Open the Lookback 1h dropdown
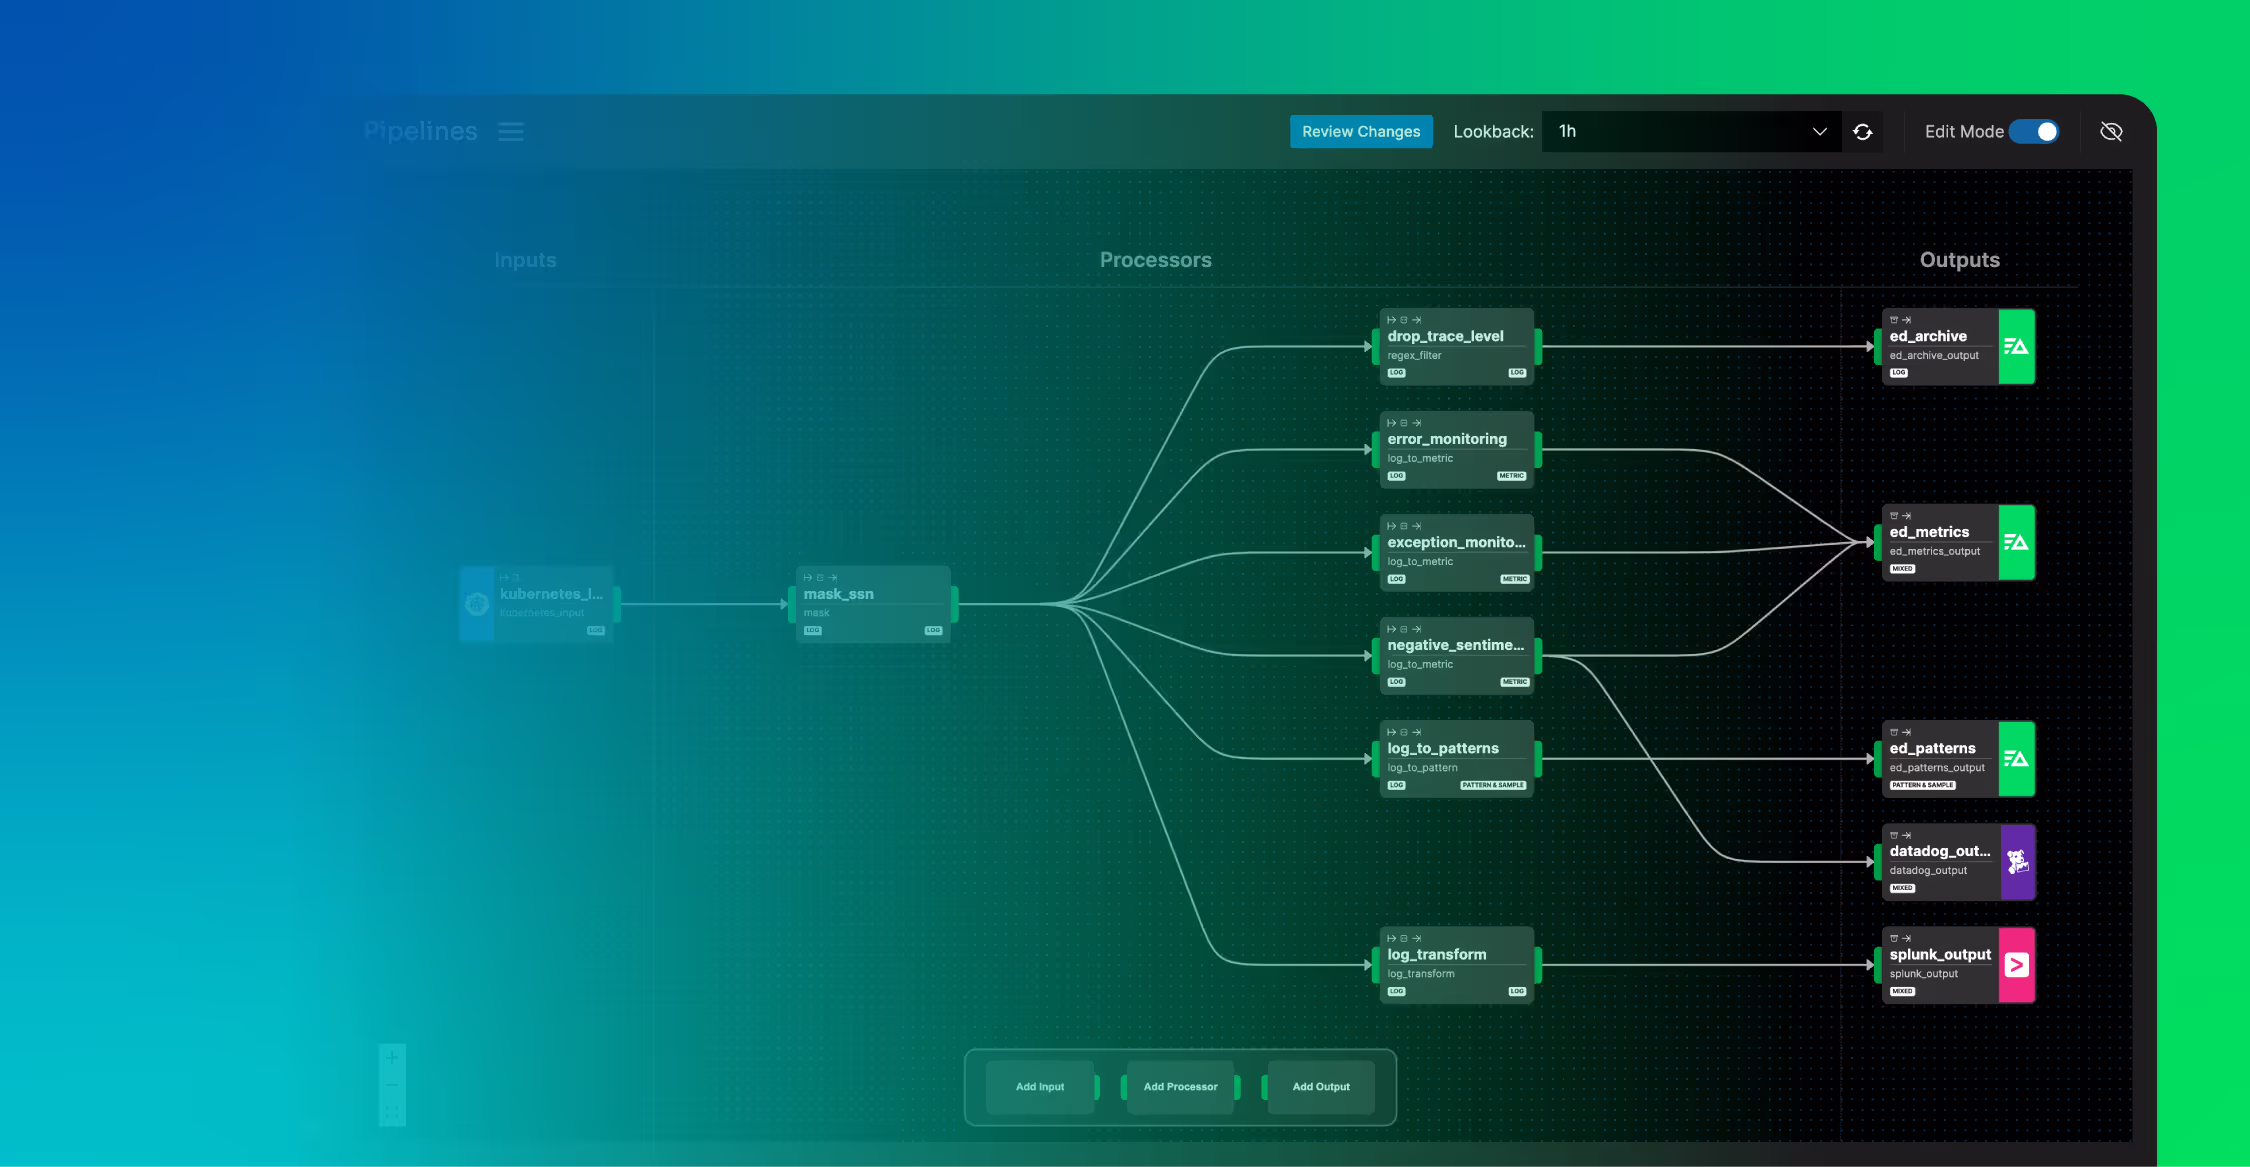This screenshot has width=2250, height=1167. pyautogui.click(x=1690, y=131)
